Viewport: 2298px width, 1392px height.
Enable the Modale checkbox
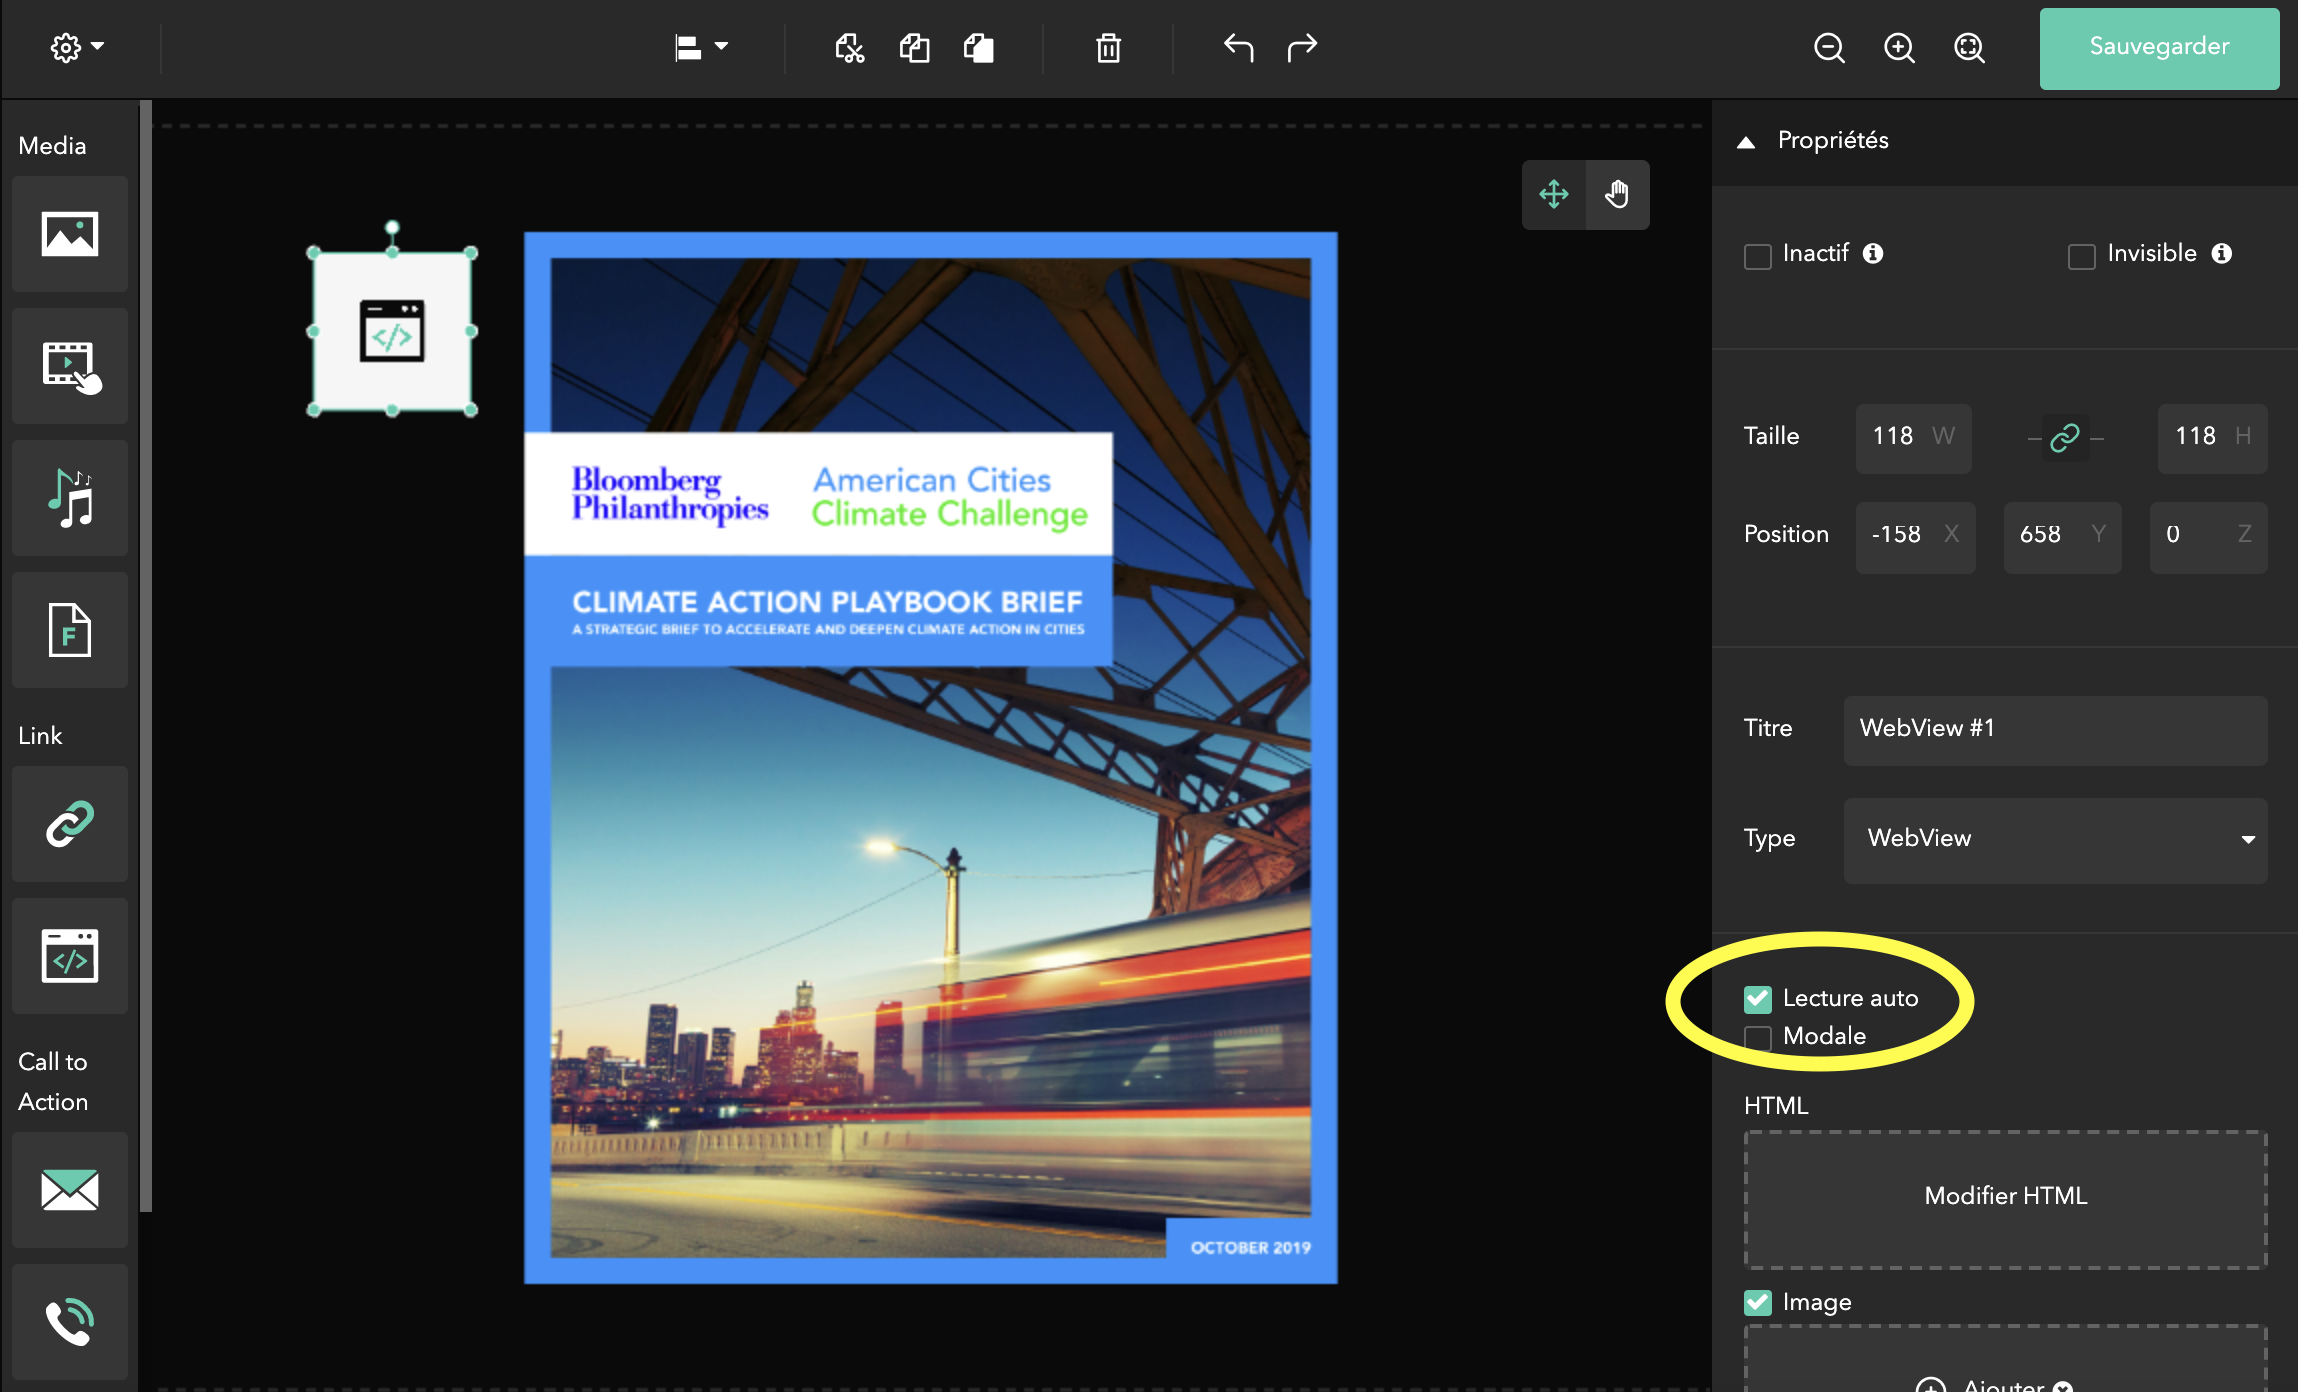coord(1757,1038)
